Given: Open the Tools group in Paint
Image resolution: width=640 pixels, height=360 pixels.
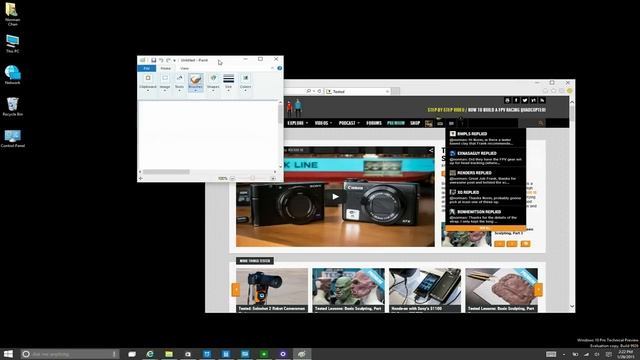Looking at the screenshot, I should [179, 82].
